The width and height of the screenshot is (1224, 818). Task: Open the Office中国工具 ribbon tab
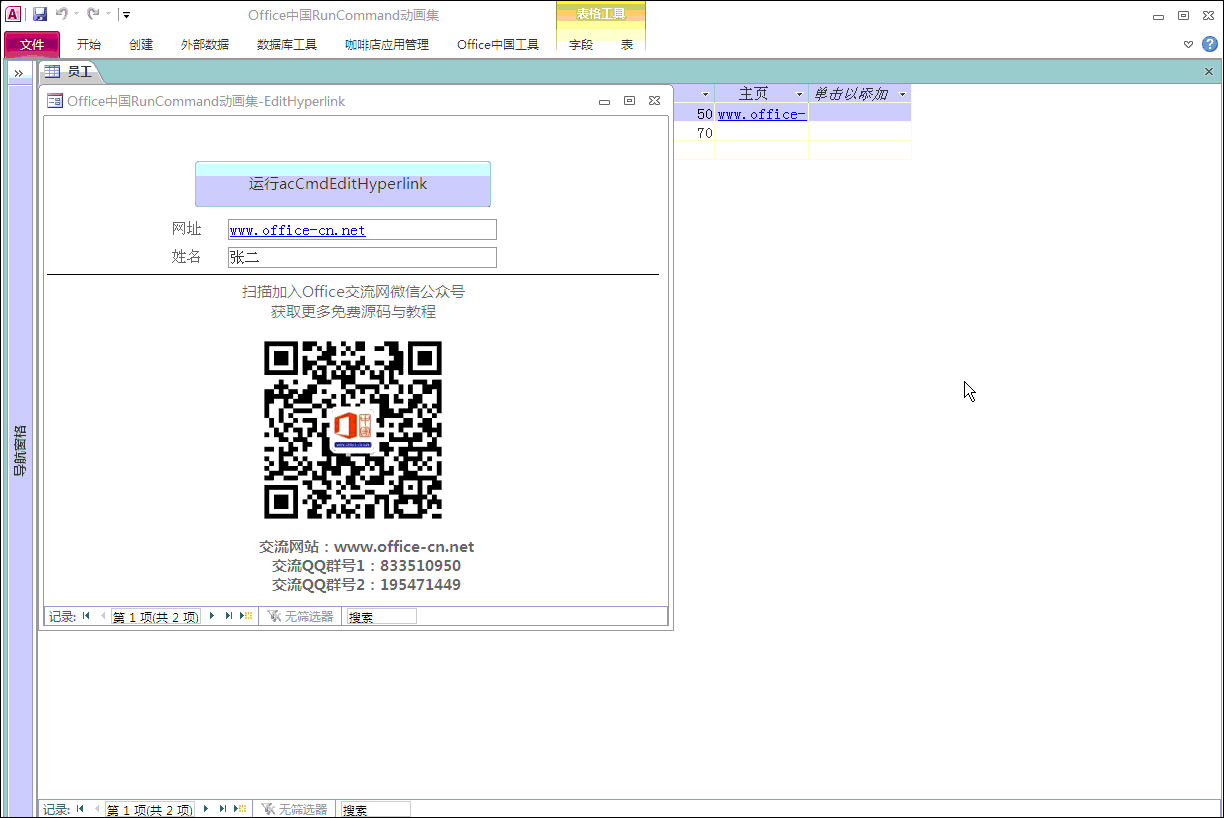pos(498,45)
